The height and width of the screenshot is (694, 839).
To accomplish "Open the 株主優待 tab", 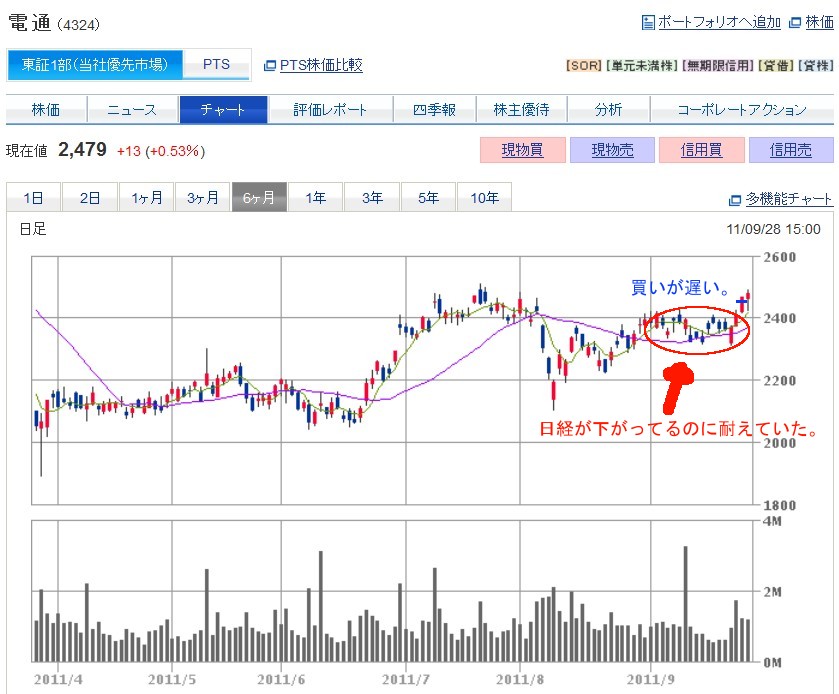I will coord(521,110).
